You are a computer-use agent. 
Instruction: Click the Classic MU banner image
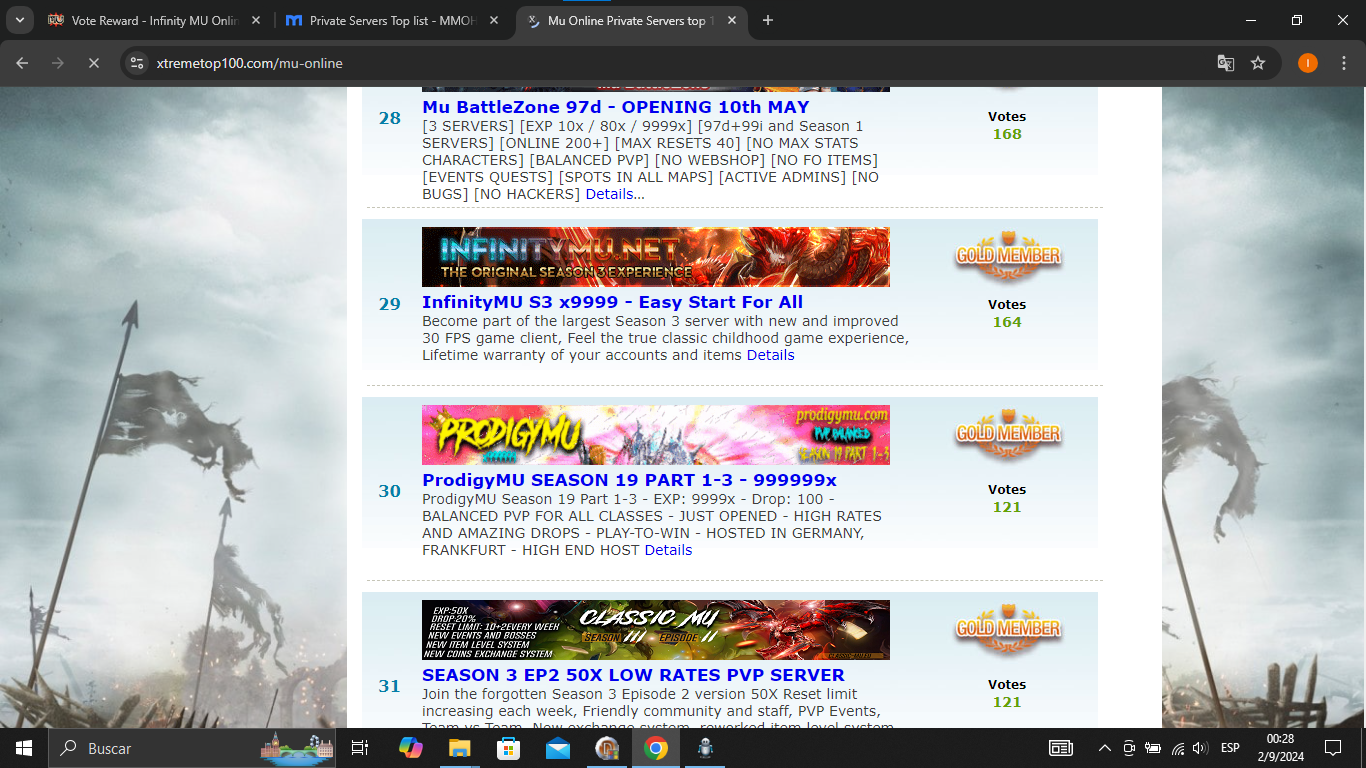656,630
